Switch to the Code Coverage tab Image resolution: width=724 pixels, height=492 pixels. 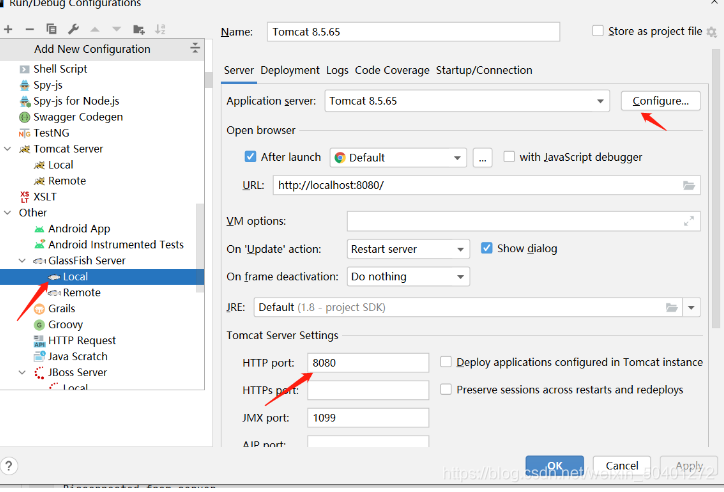[x=392, y=70]
